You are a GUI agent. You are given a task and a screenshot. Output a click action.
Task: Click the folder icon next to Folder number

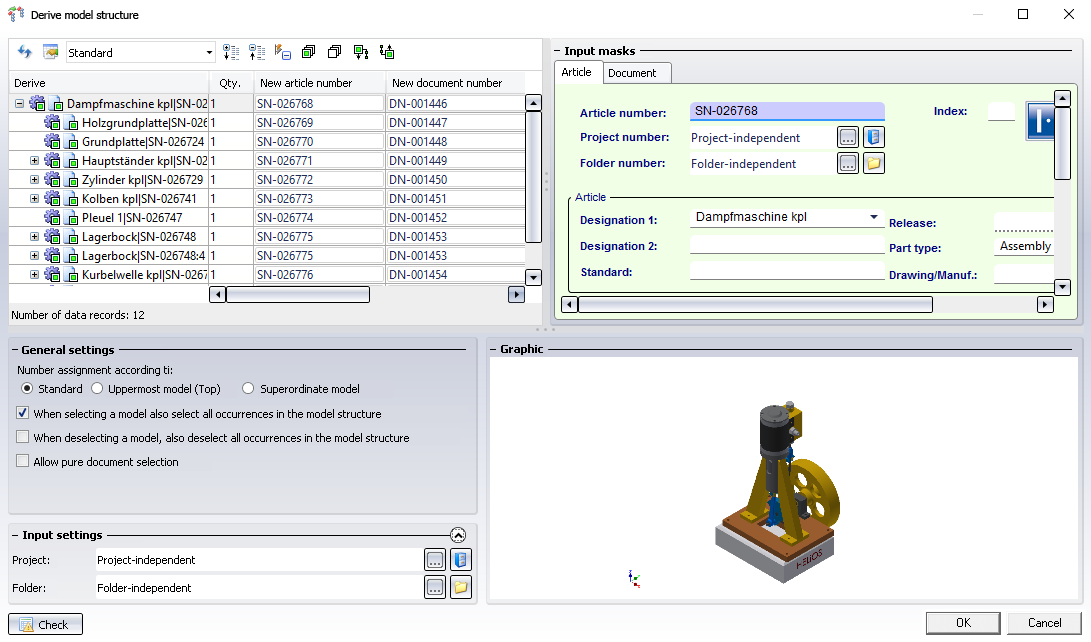874,163
